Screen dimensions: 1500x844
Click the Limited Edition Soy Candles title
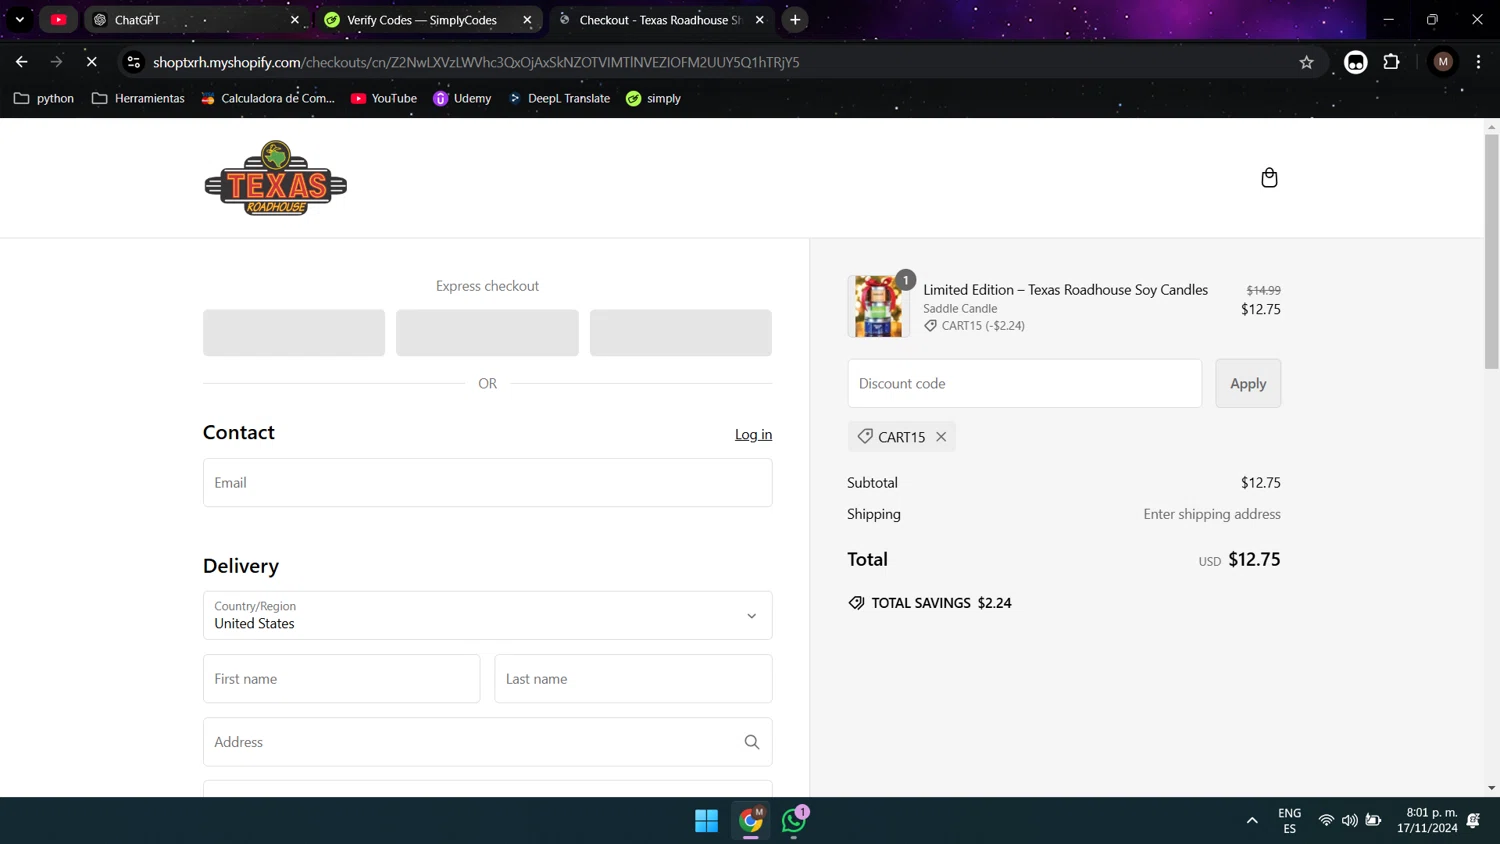[1065, 290]
